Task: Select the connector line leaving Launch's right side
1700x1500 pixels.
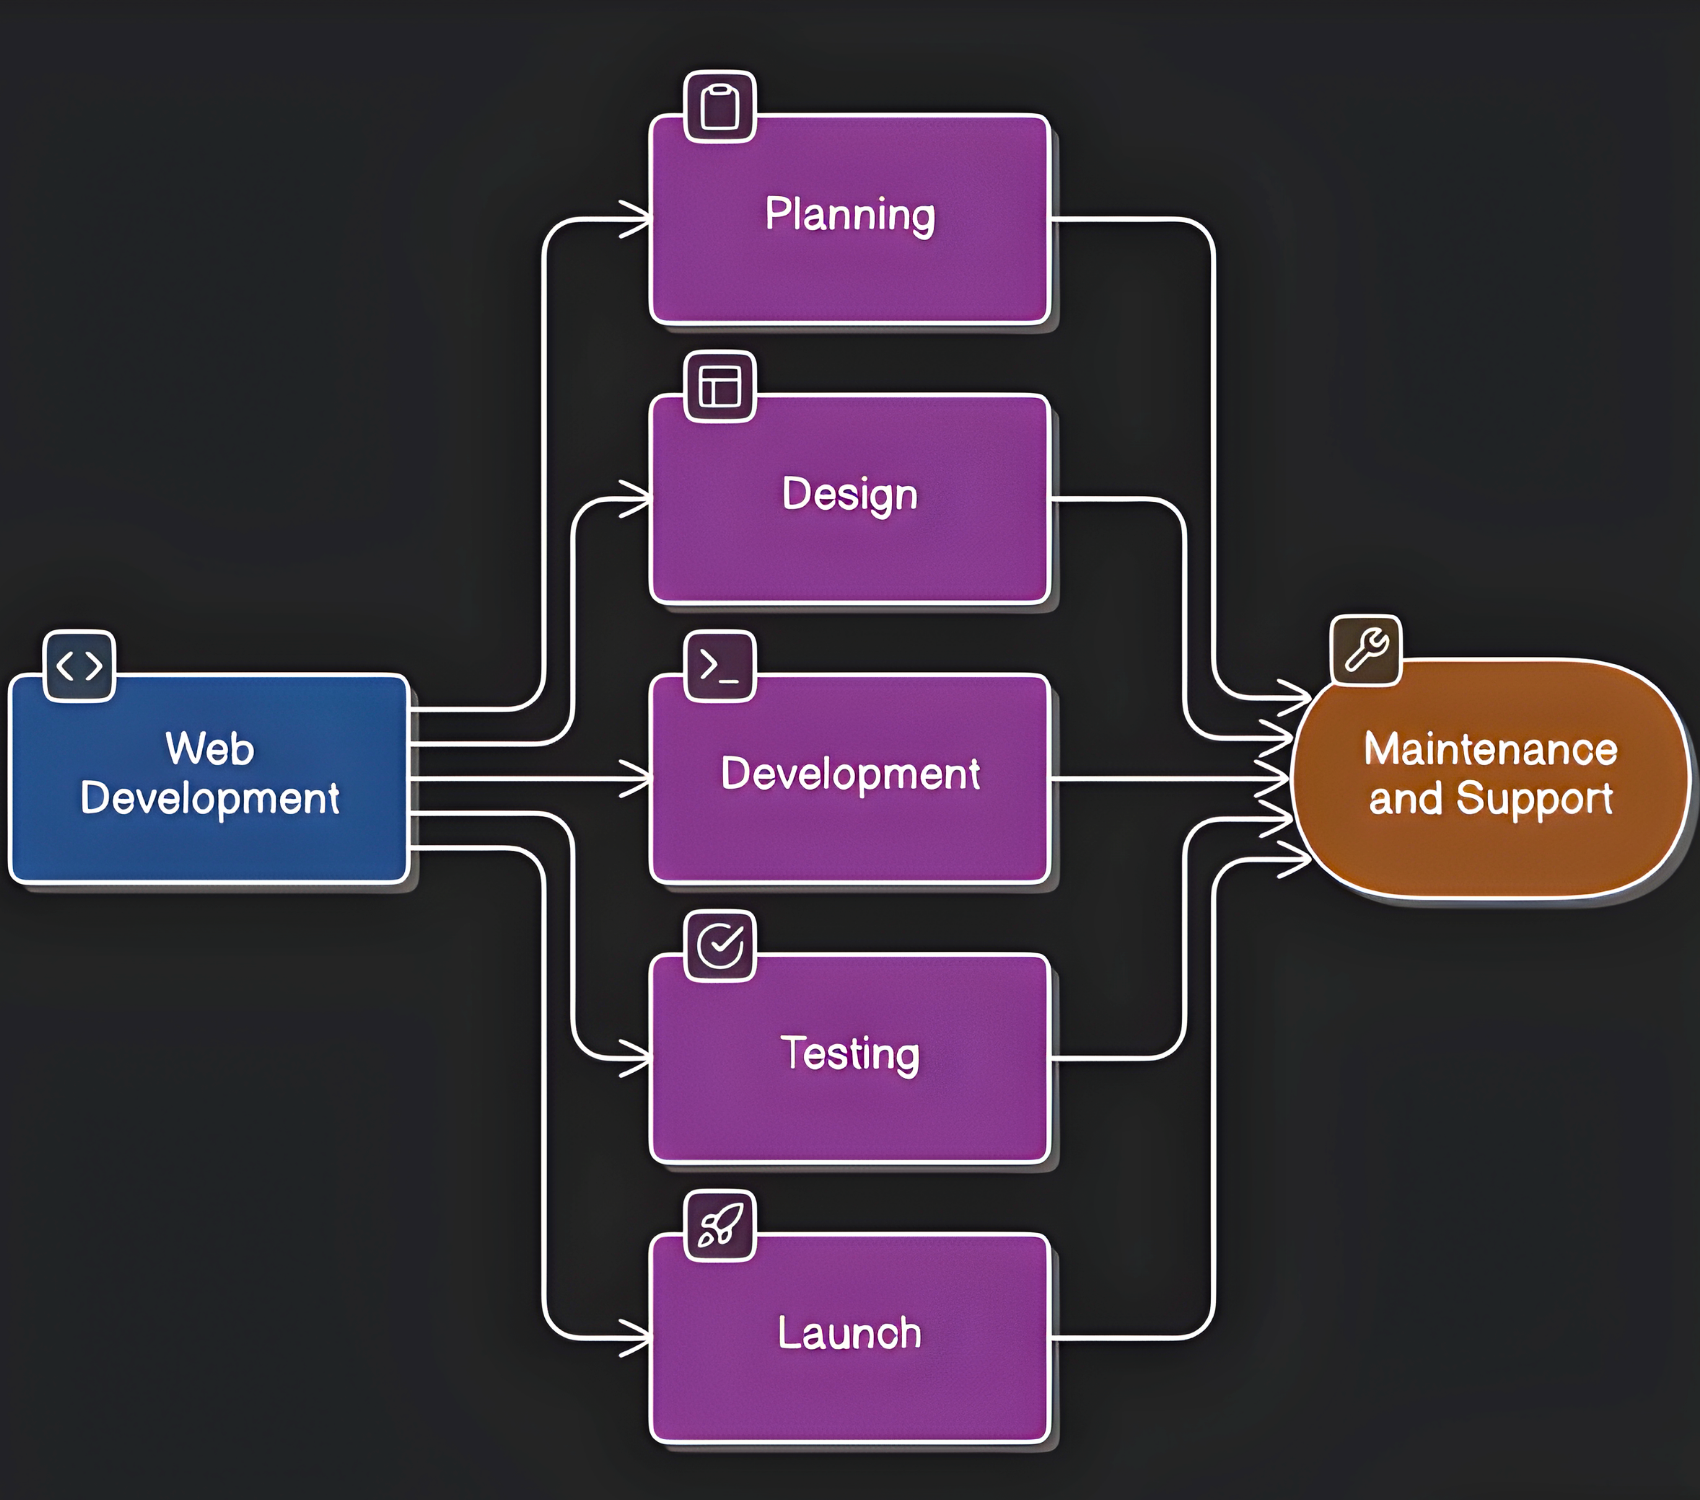Action: point(1130,1337)
